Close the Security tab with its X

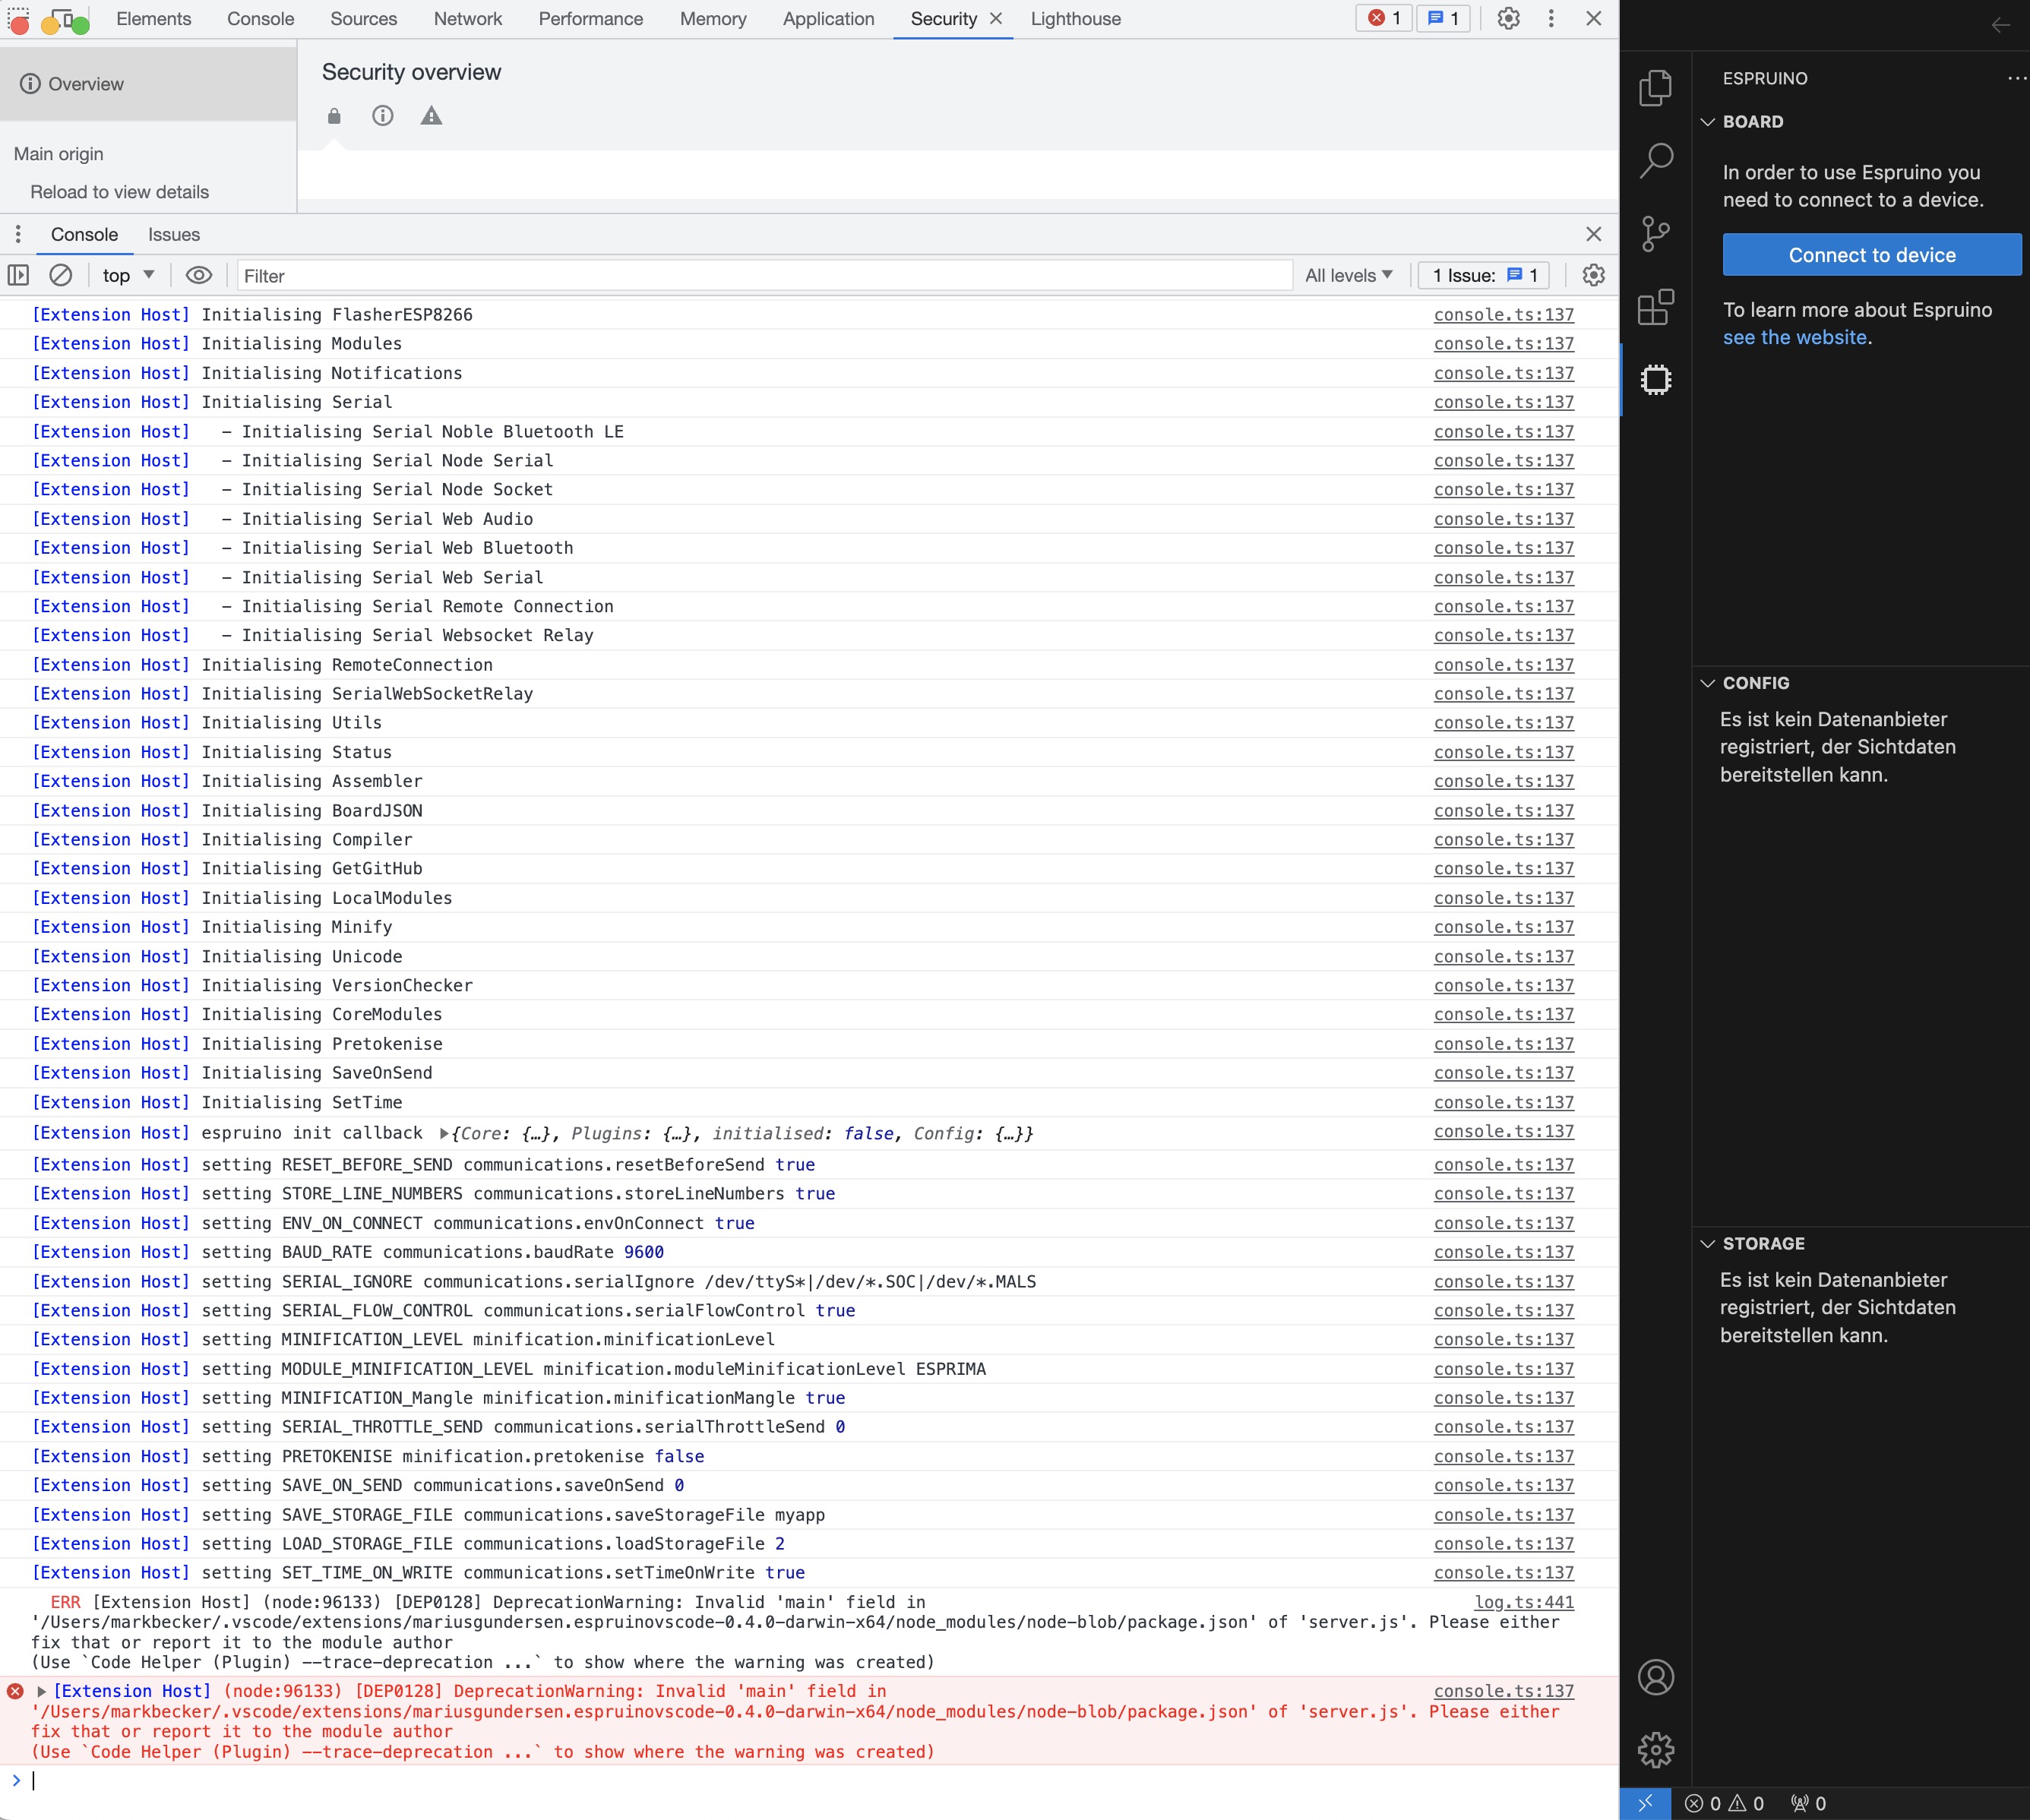996,18
